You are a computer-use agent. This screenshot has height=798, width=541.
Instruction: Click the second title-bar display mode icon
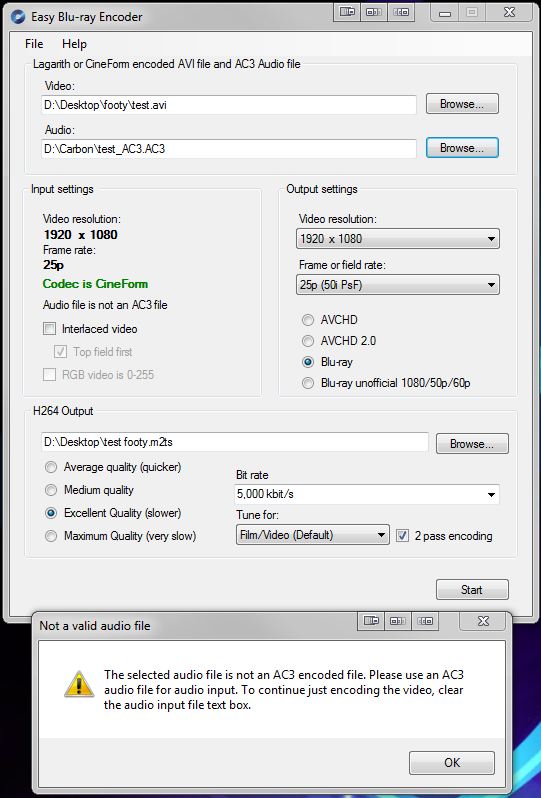(x=374, y=12)
